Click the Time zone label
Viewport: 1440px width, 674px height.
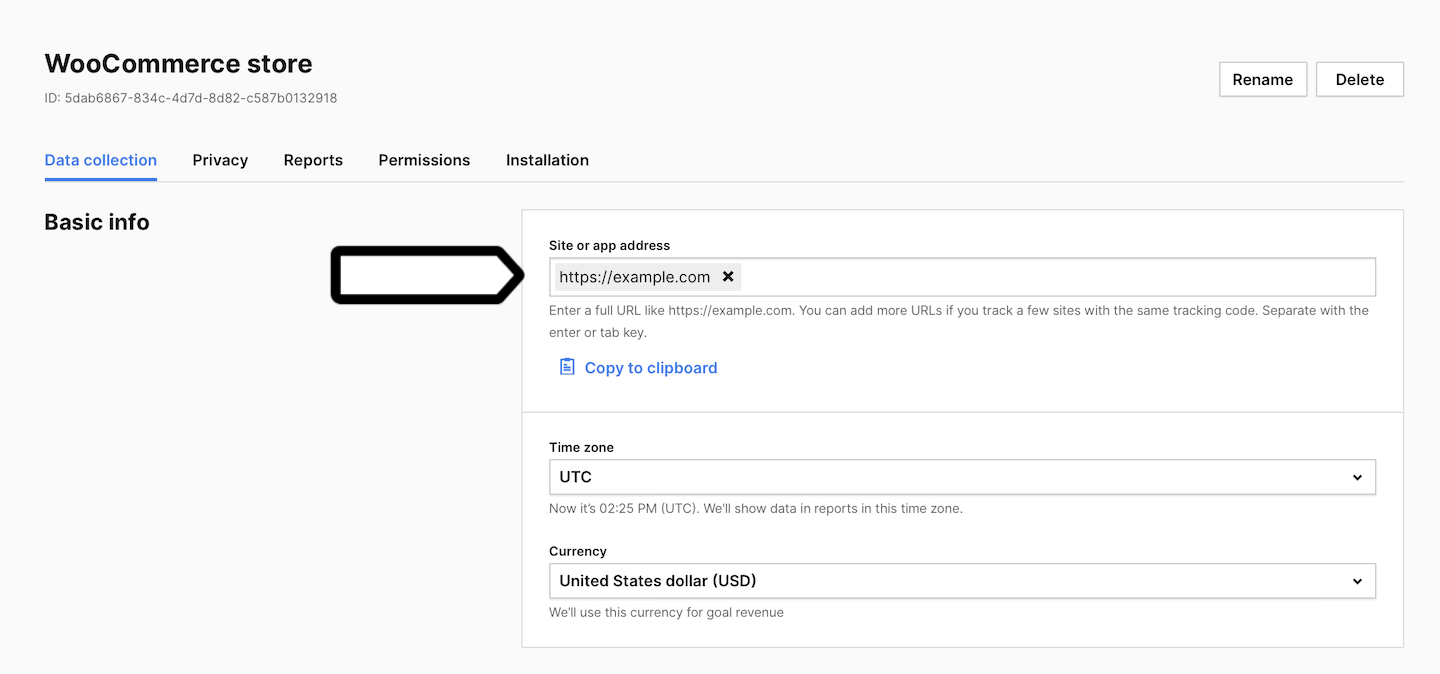pos(581,447)
